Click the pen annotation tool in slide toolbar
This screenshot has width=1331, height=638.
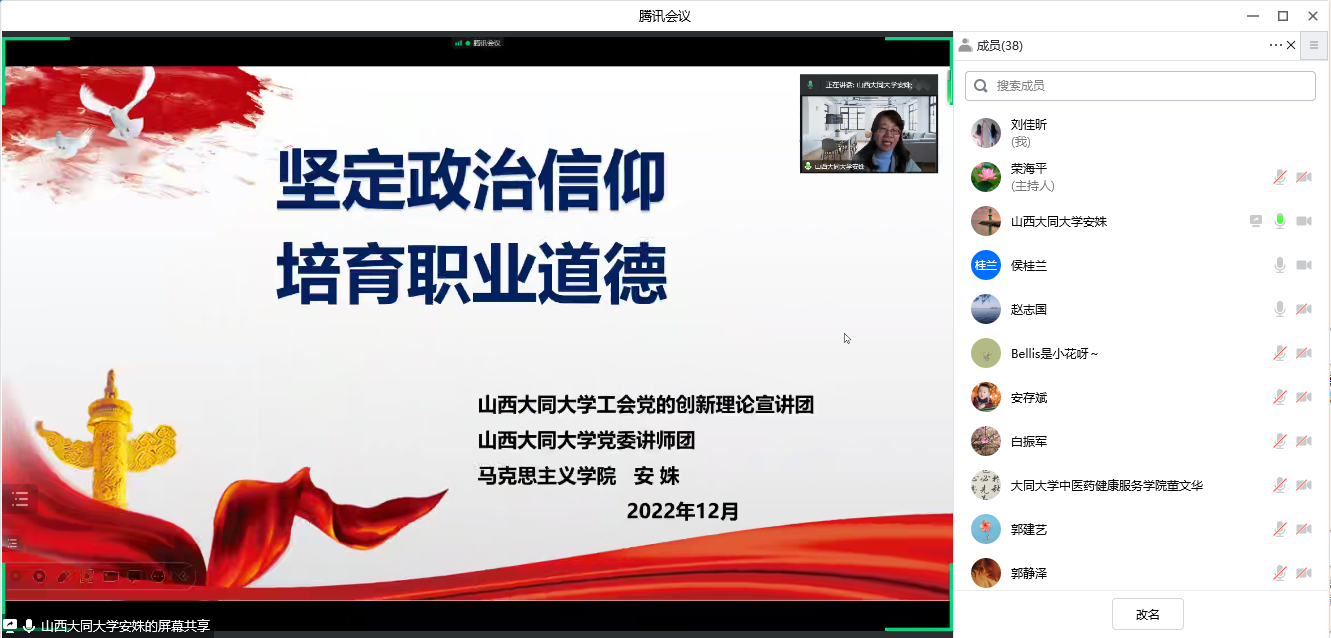[x=63, y=576]
